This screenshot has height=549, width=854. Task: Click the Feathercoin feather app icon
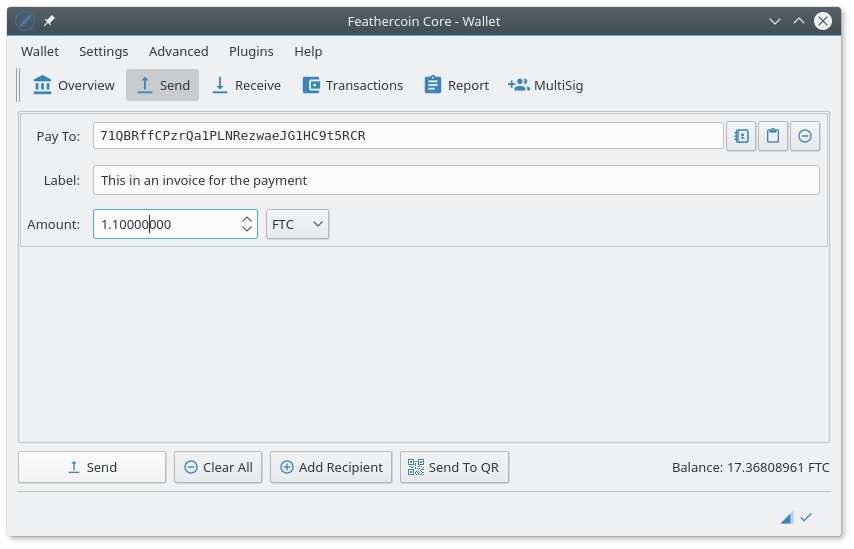click(25, 21)
